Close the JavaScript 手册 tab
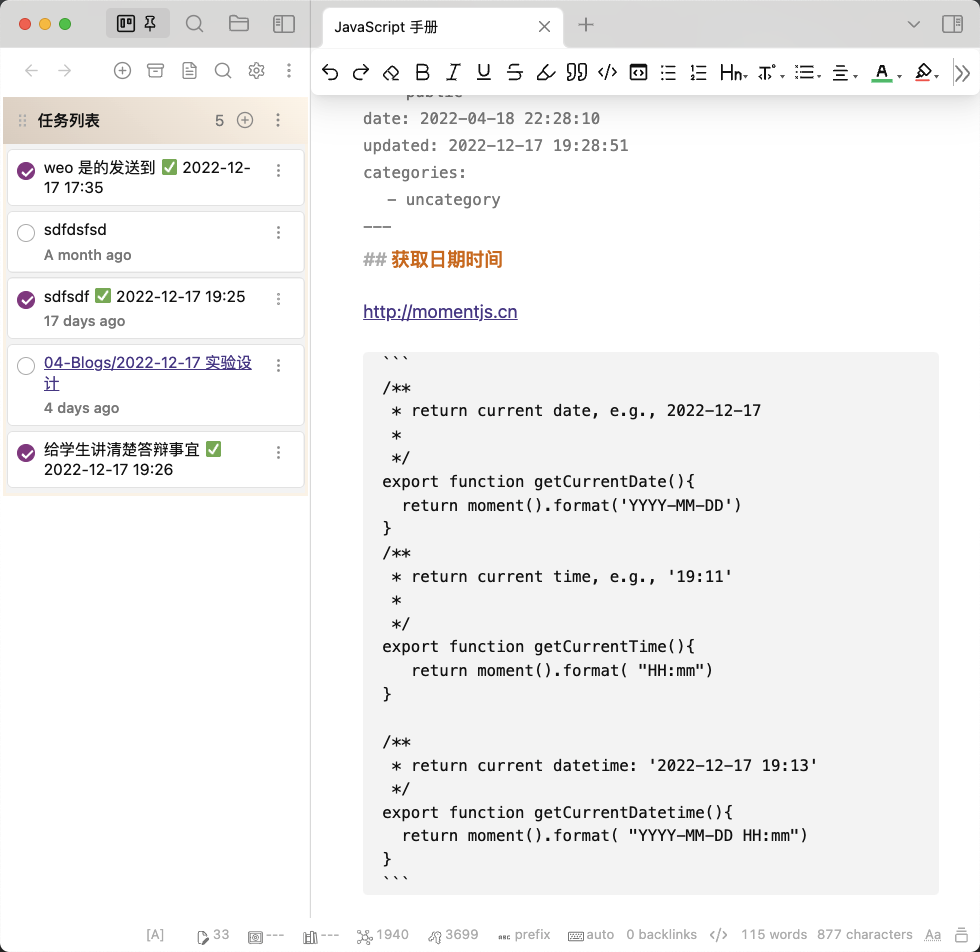 tap(544, 26)
